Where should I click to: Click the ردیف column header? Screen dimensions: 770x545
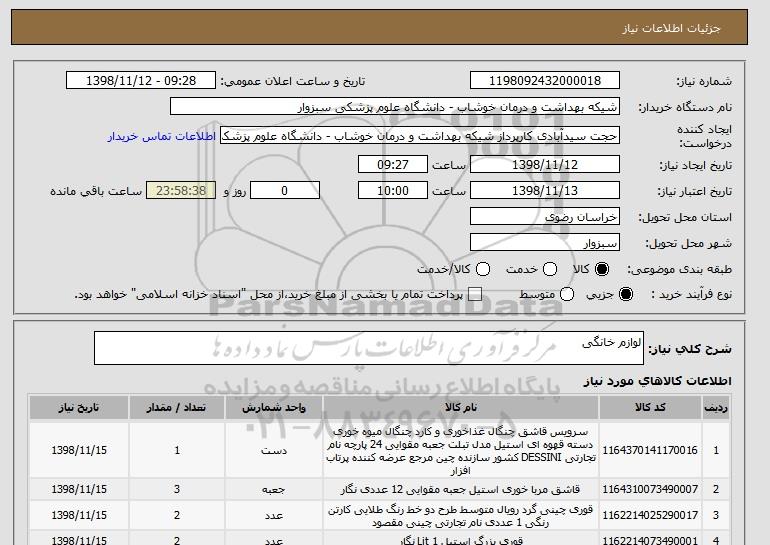(x=716, y=408)
